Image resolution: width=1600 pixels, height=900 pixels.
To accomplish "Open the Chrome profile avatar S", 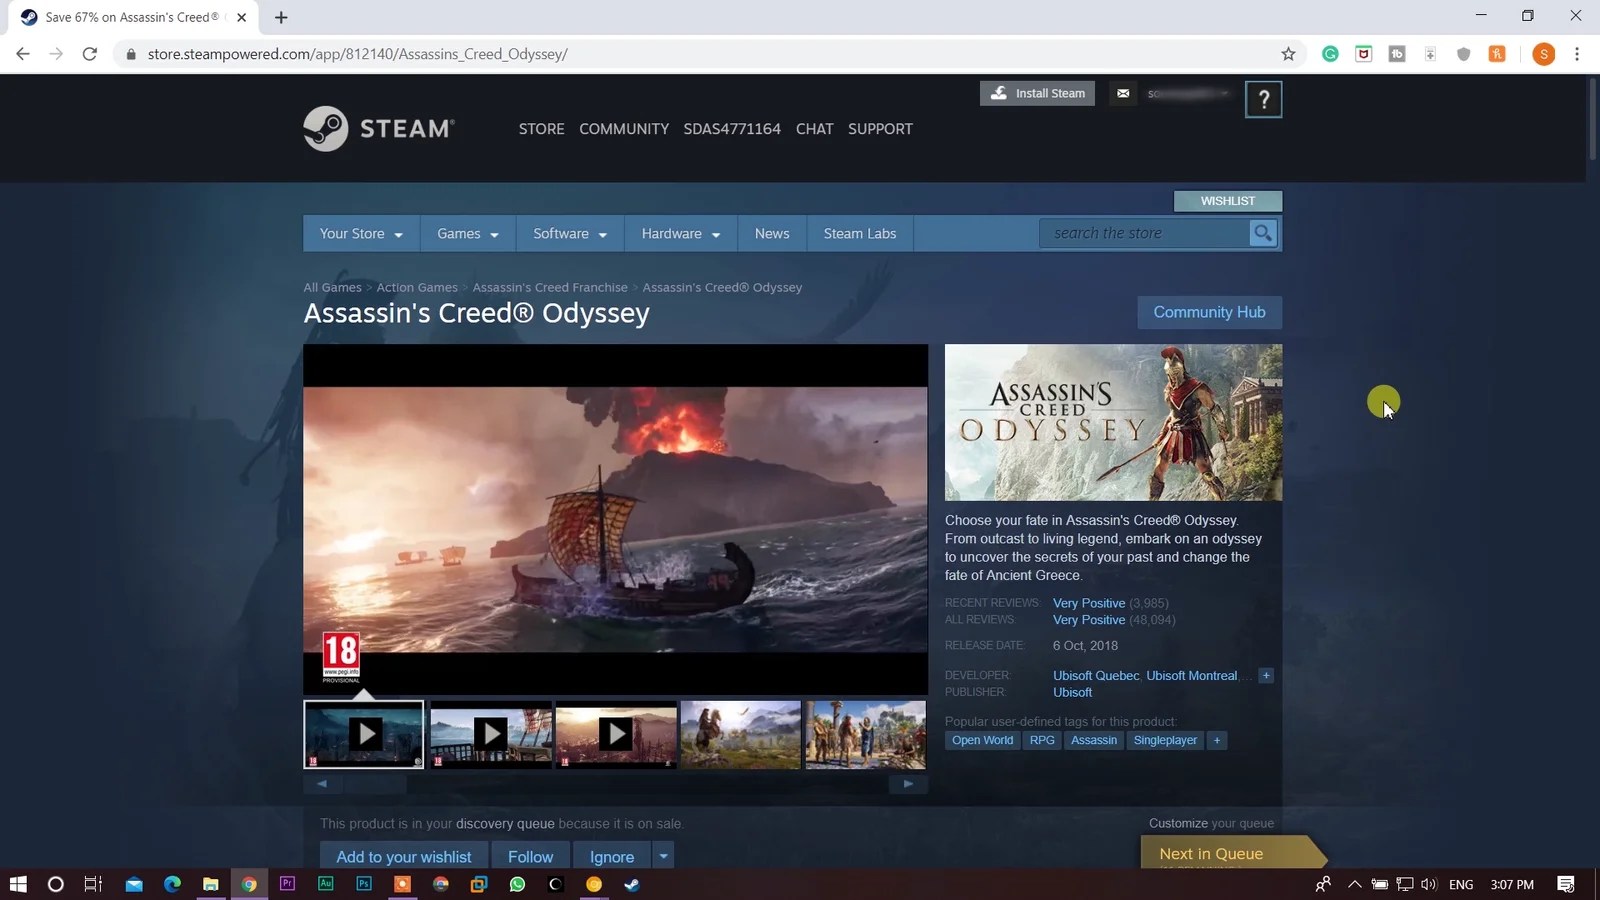I will coord(1544,54).
